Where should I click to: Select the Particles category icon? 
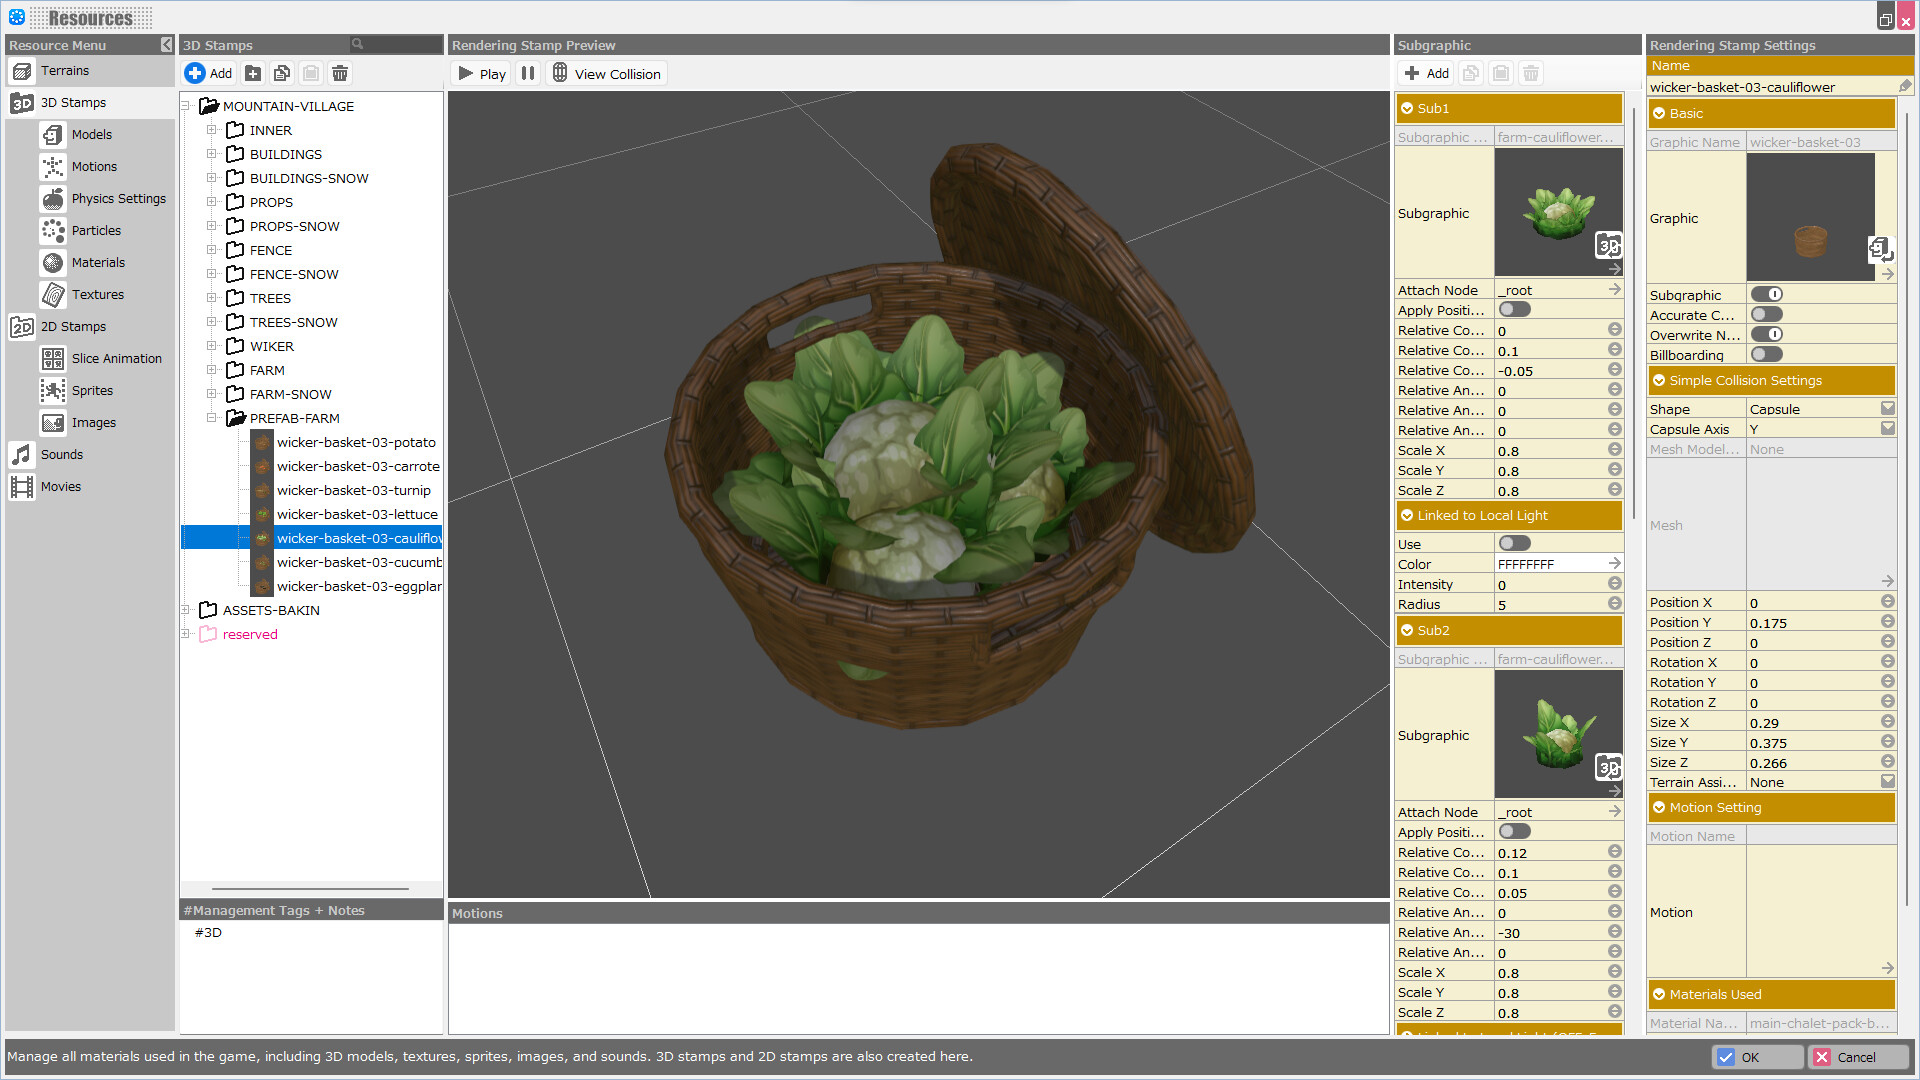[53, 230]
